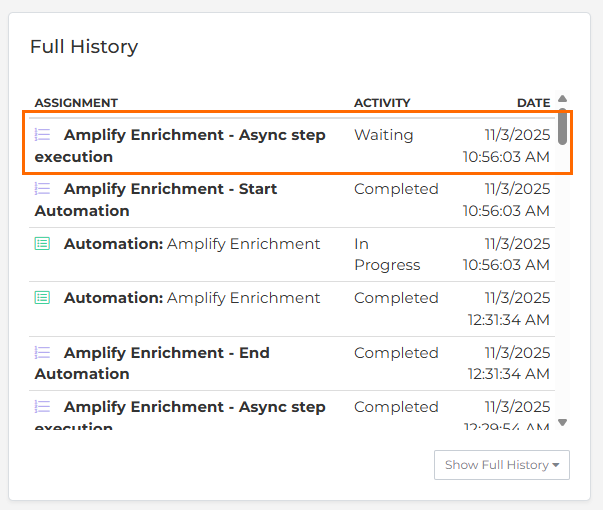Click the Start Automation row list icon

[42, 189]
